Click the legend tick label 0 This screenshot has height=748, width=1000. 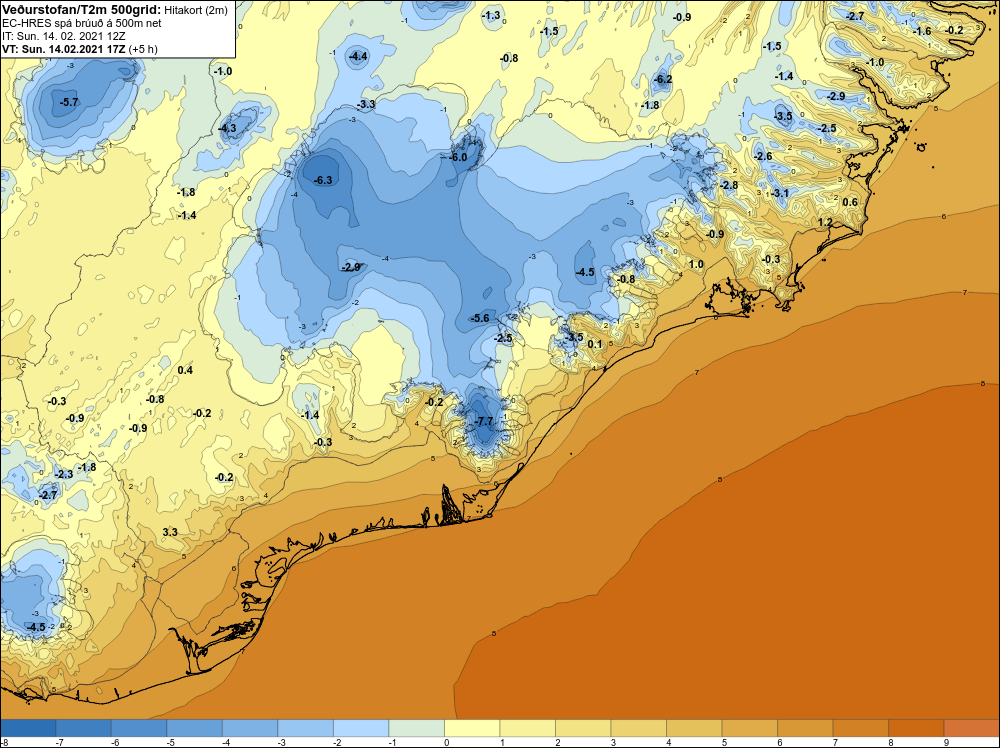tap(446, 742)
